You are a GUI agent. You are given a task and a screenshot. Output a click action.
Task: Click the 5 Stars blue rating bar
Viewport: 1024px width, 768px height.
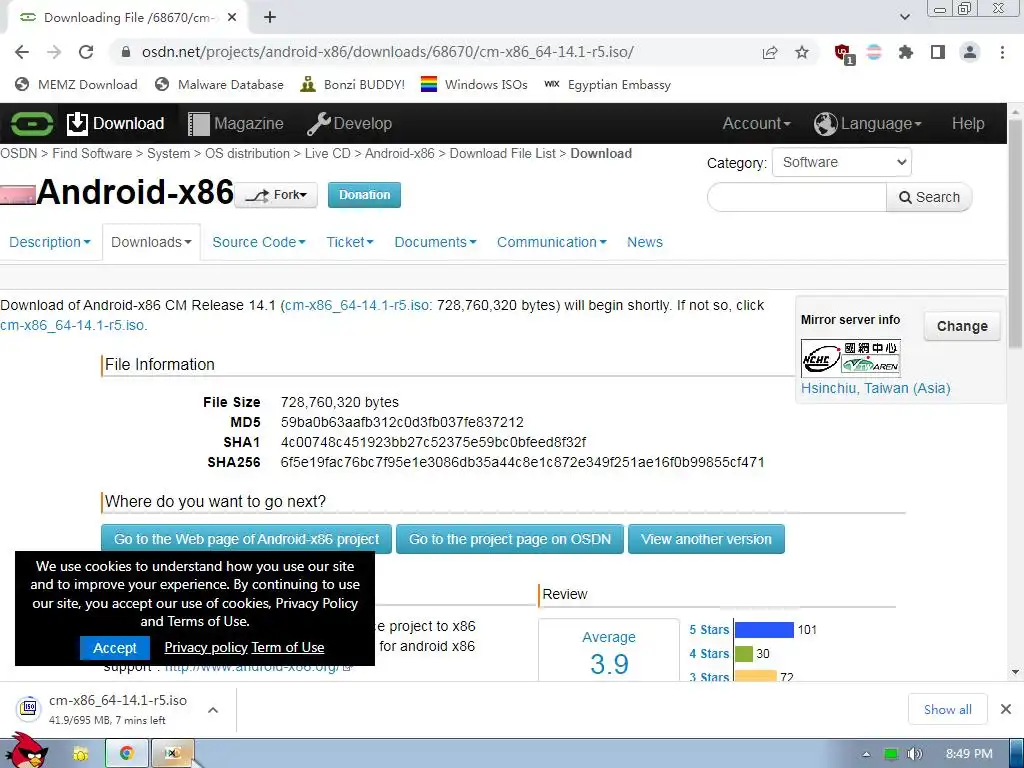(x=764, y=630)
